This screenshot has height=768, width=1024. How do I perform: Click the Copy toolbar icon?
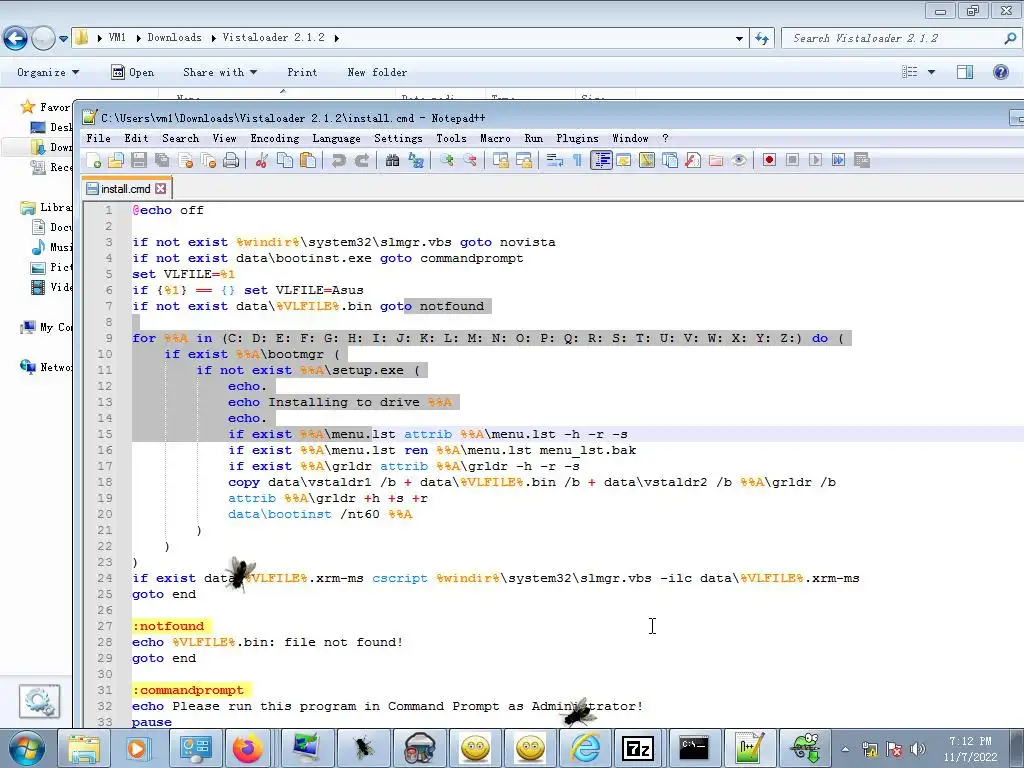[x=285, y=160]
